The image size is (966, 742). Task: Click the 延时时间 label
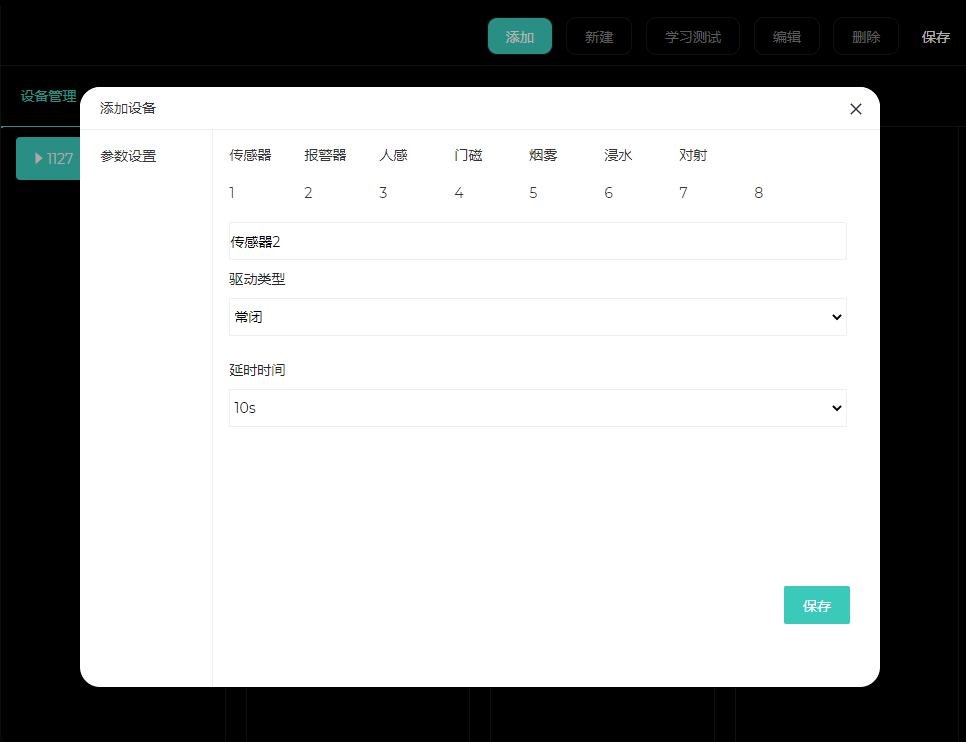coord(257,370)
